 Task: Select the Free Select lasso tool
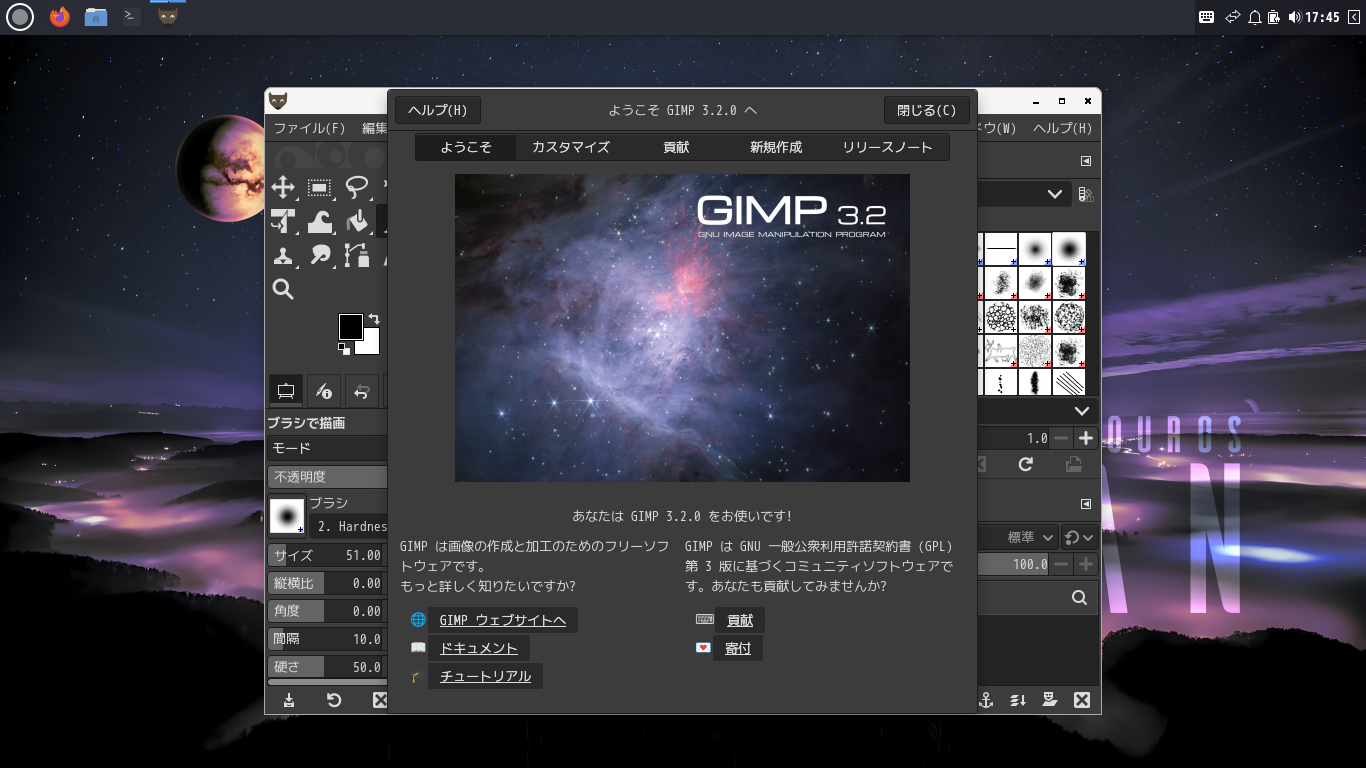point(357,187)
